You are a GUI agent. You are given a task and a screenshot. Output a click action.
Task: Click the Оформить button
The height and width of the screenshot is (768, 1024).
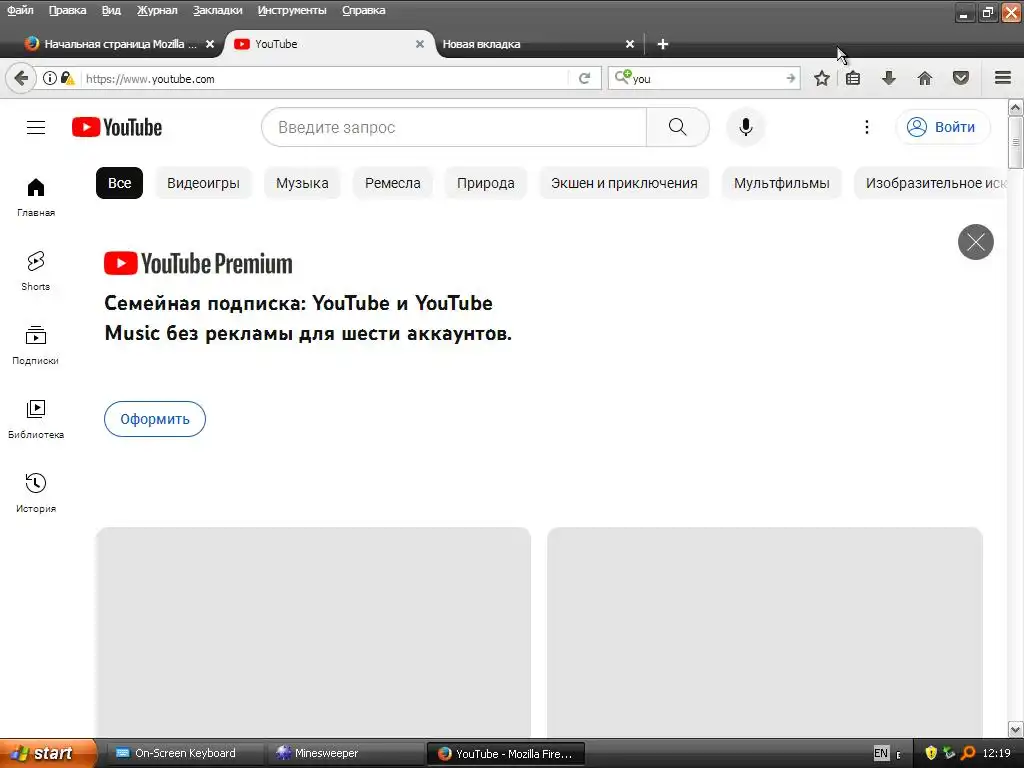(x=155, y=419)
